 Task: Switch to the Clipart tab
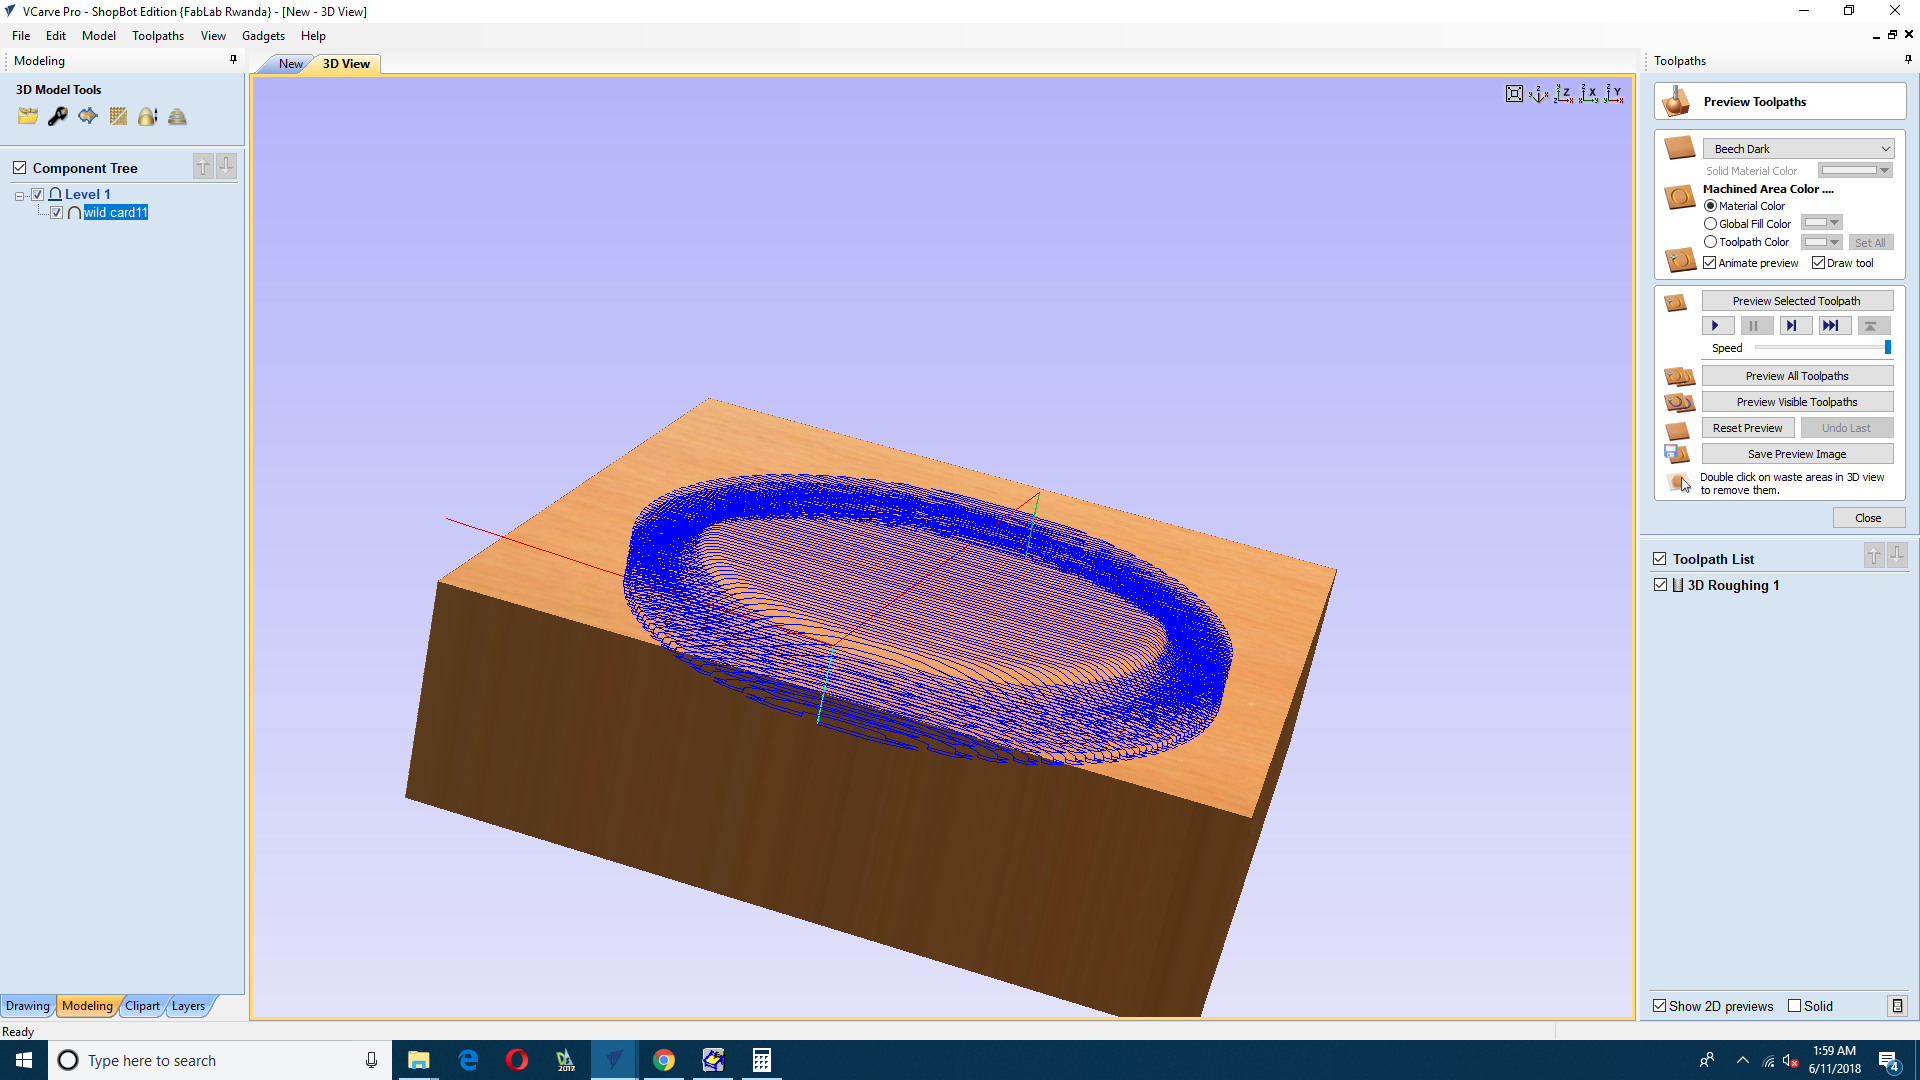142,1006
